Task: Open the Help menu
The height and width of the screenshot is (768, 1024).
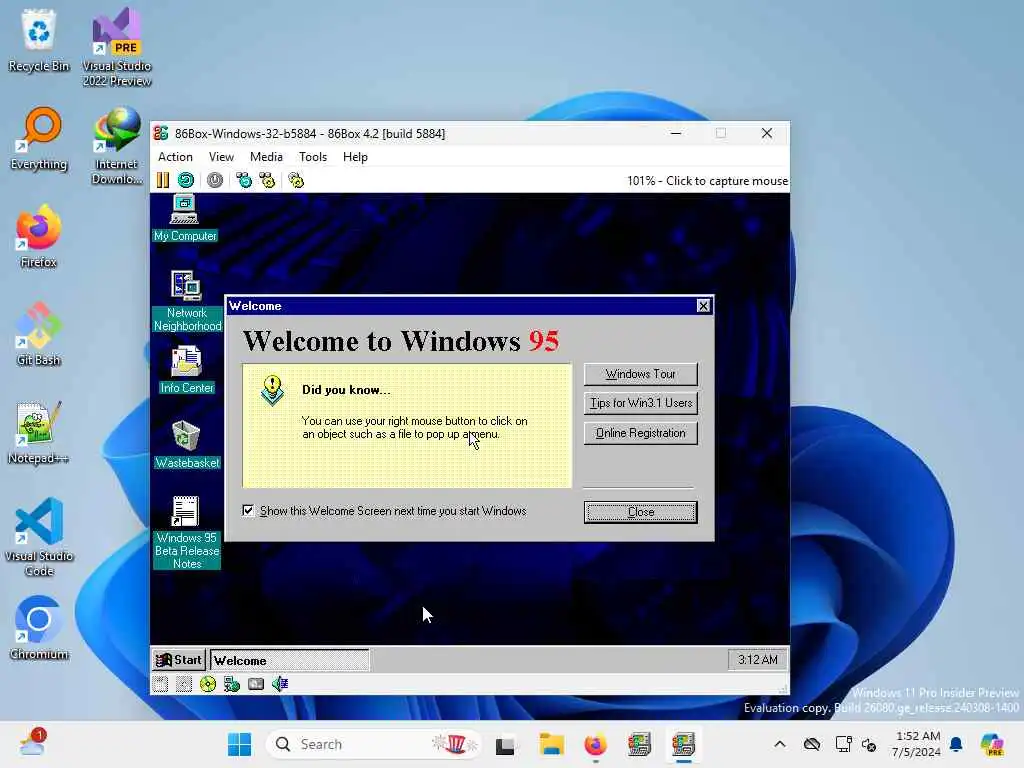Action: coord(355,157)
